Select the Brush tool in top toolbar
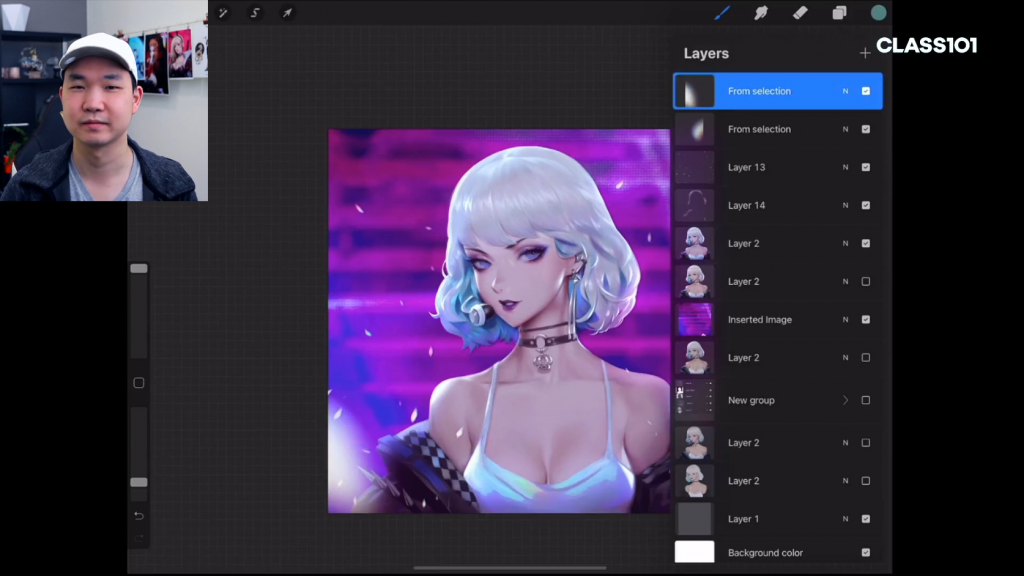 pyautogui.click(x=722, y=13)
